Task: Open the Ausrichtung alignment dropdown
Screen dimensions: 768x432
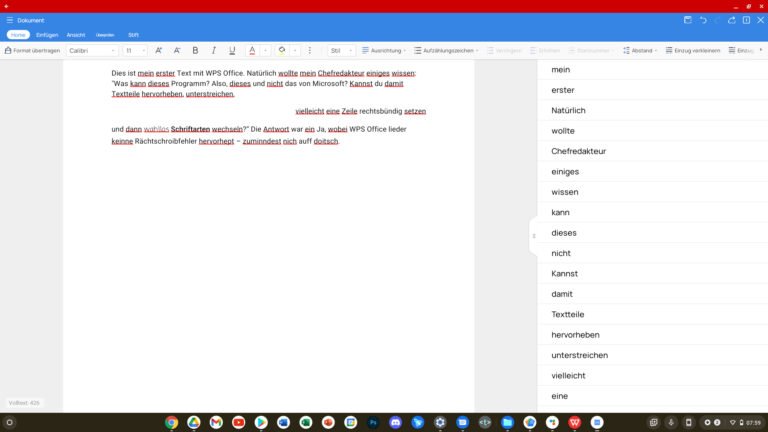Action: coord(384,50)
